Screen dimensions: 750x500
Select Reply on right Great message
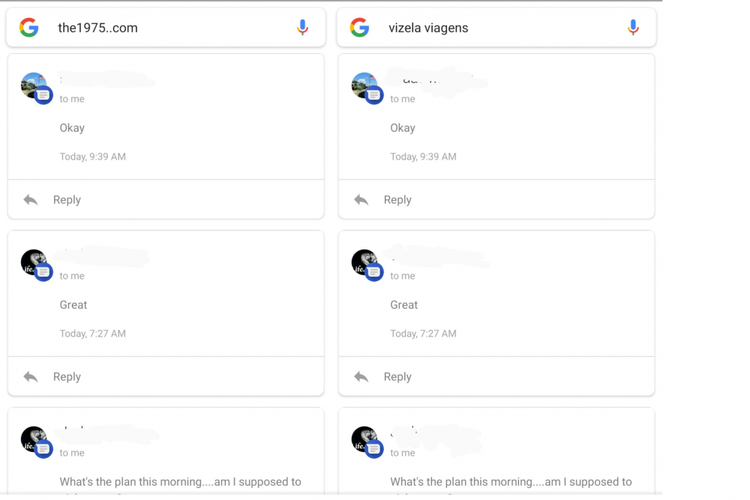(x=397, y=377)
